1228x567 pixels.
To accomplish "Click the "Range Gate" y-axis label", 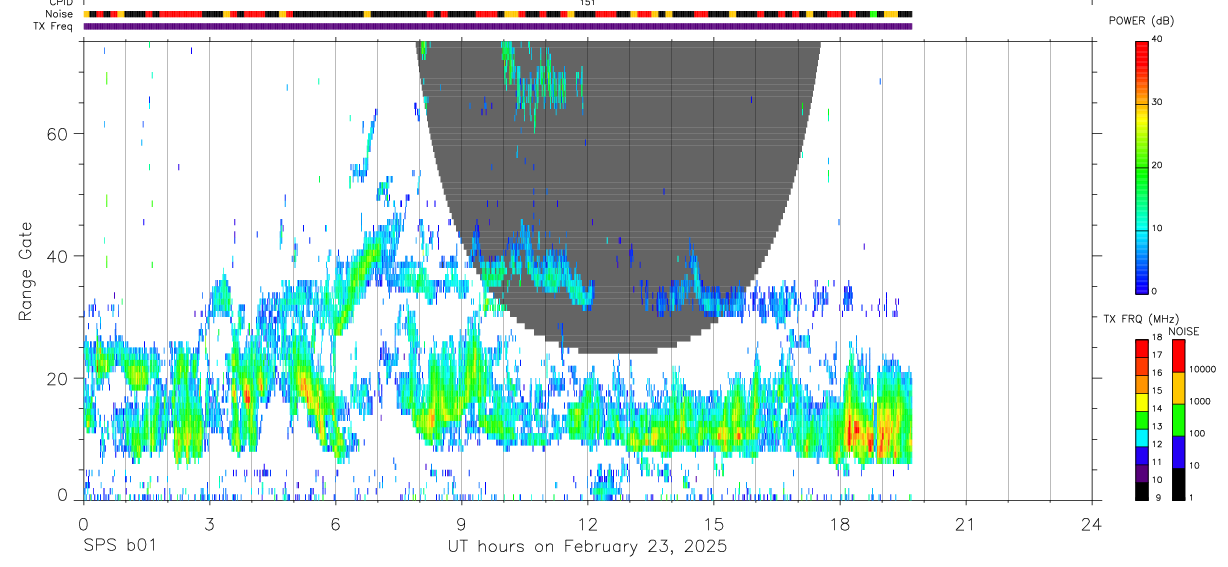I will pyautogui.click(x=27, y=271).
